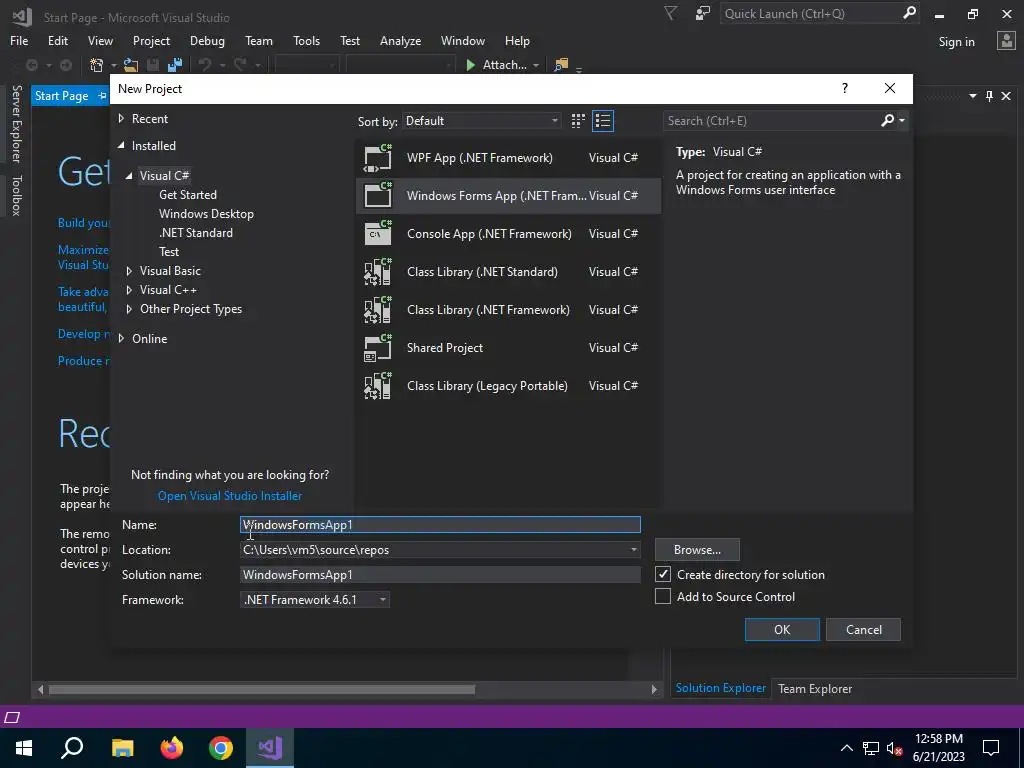Uncheck Create directory for solution
The image size is (1024, 768).
pyautogui.click(x=663, y=574)
